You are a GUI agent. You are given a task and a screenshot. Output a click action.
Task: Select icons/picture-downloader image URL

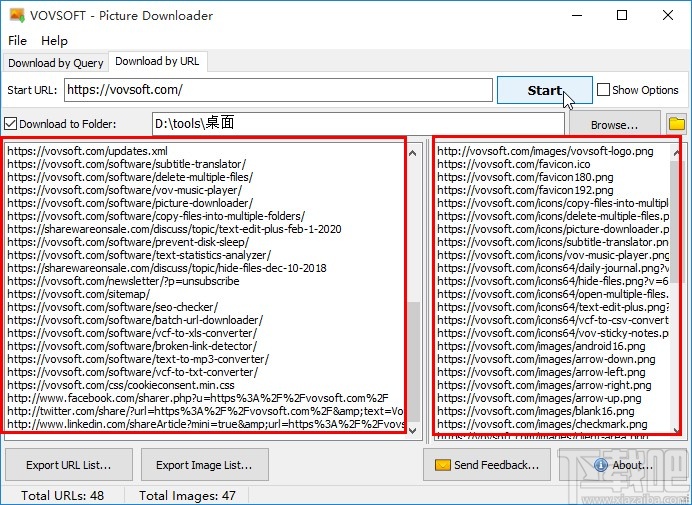click(x=553, y=229)
